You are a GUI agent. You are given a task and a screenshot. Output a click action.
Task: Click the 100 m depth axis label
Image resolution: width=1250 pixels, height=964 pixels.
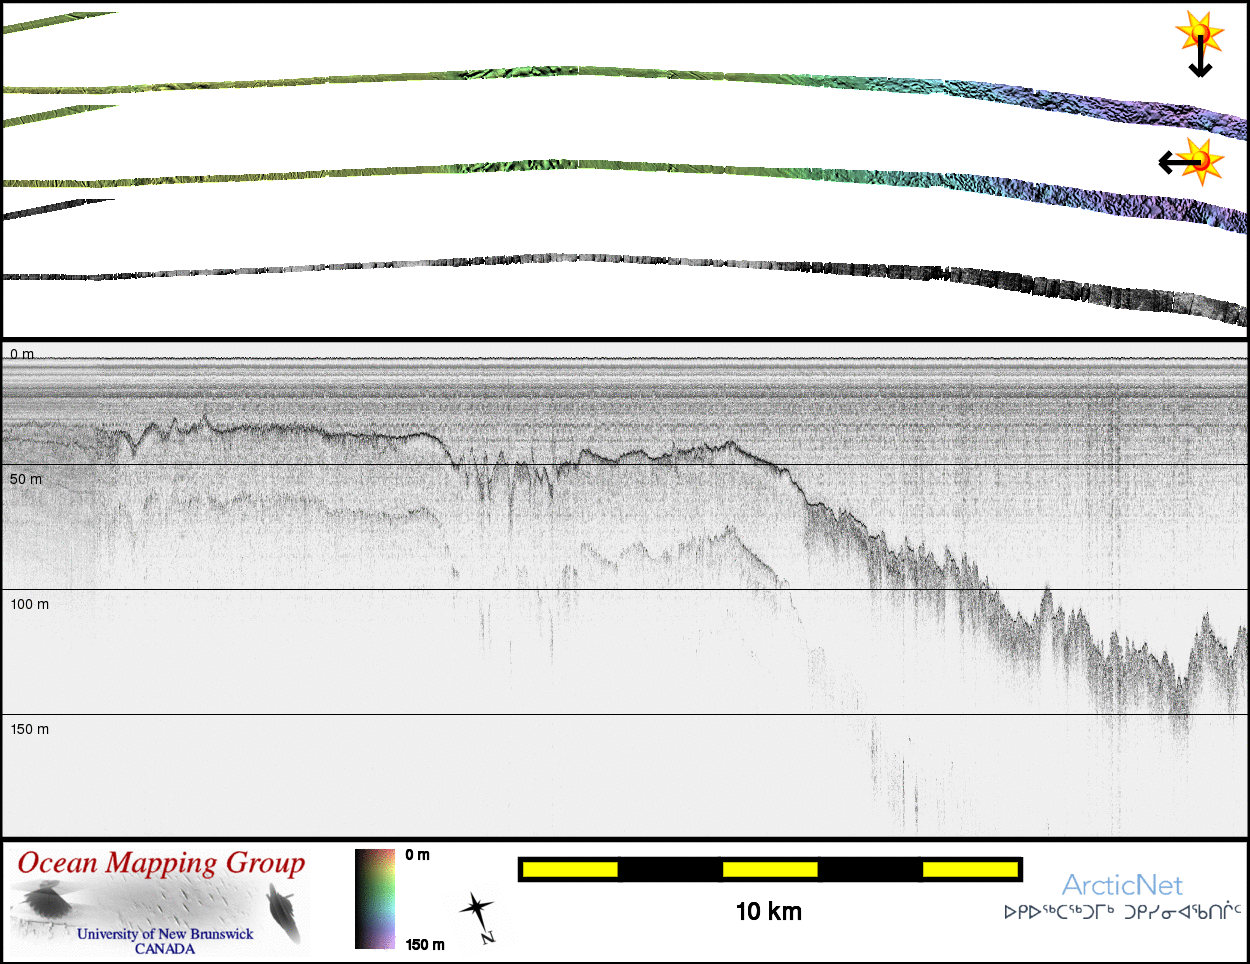pyautogui.click(x=29, y=604)
